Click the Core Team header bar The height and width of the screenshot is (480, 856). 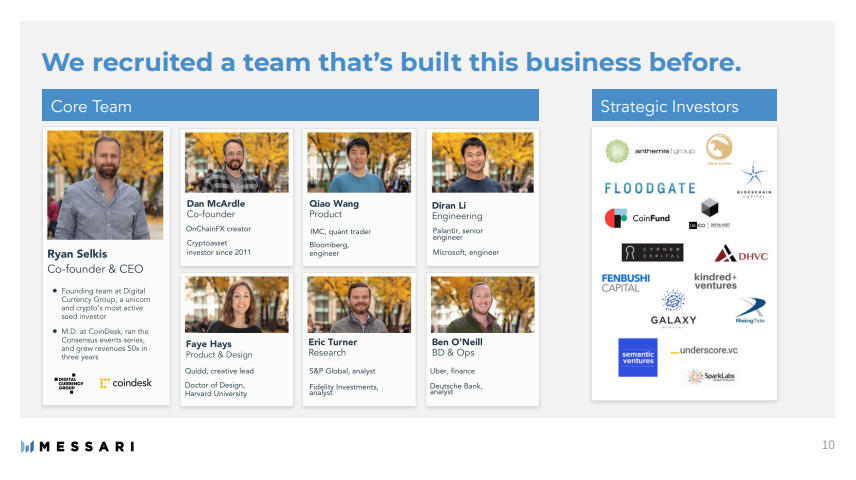290,105
